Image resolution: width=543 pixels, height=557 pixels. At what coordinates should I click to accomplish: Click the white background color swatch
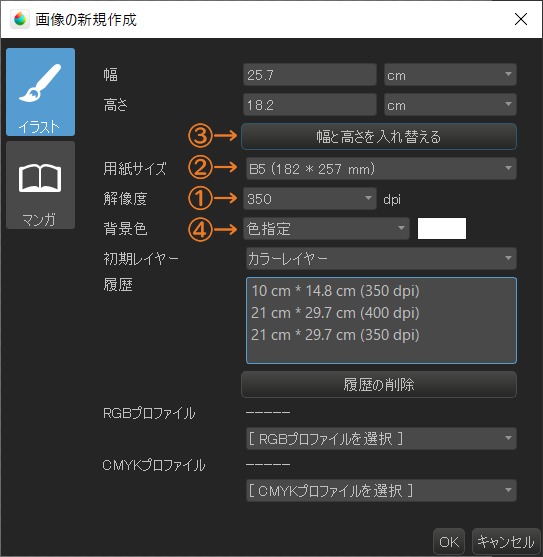pos(442,228)
